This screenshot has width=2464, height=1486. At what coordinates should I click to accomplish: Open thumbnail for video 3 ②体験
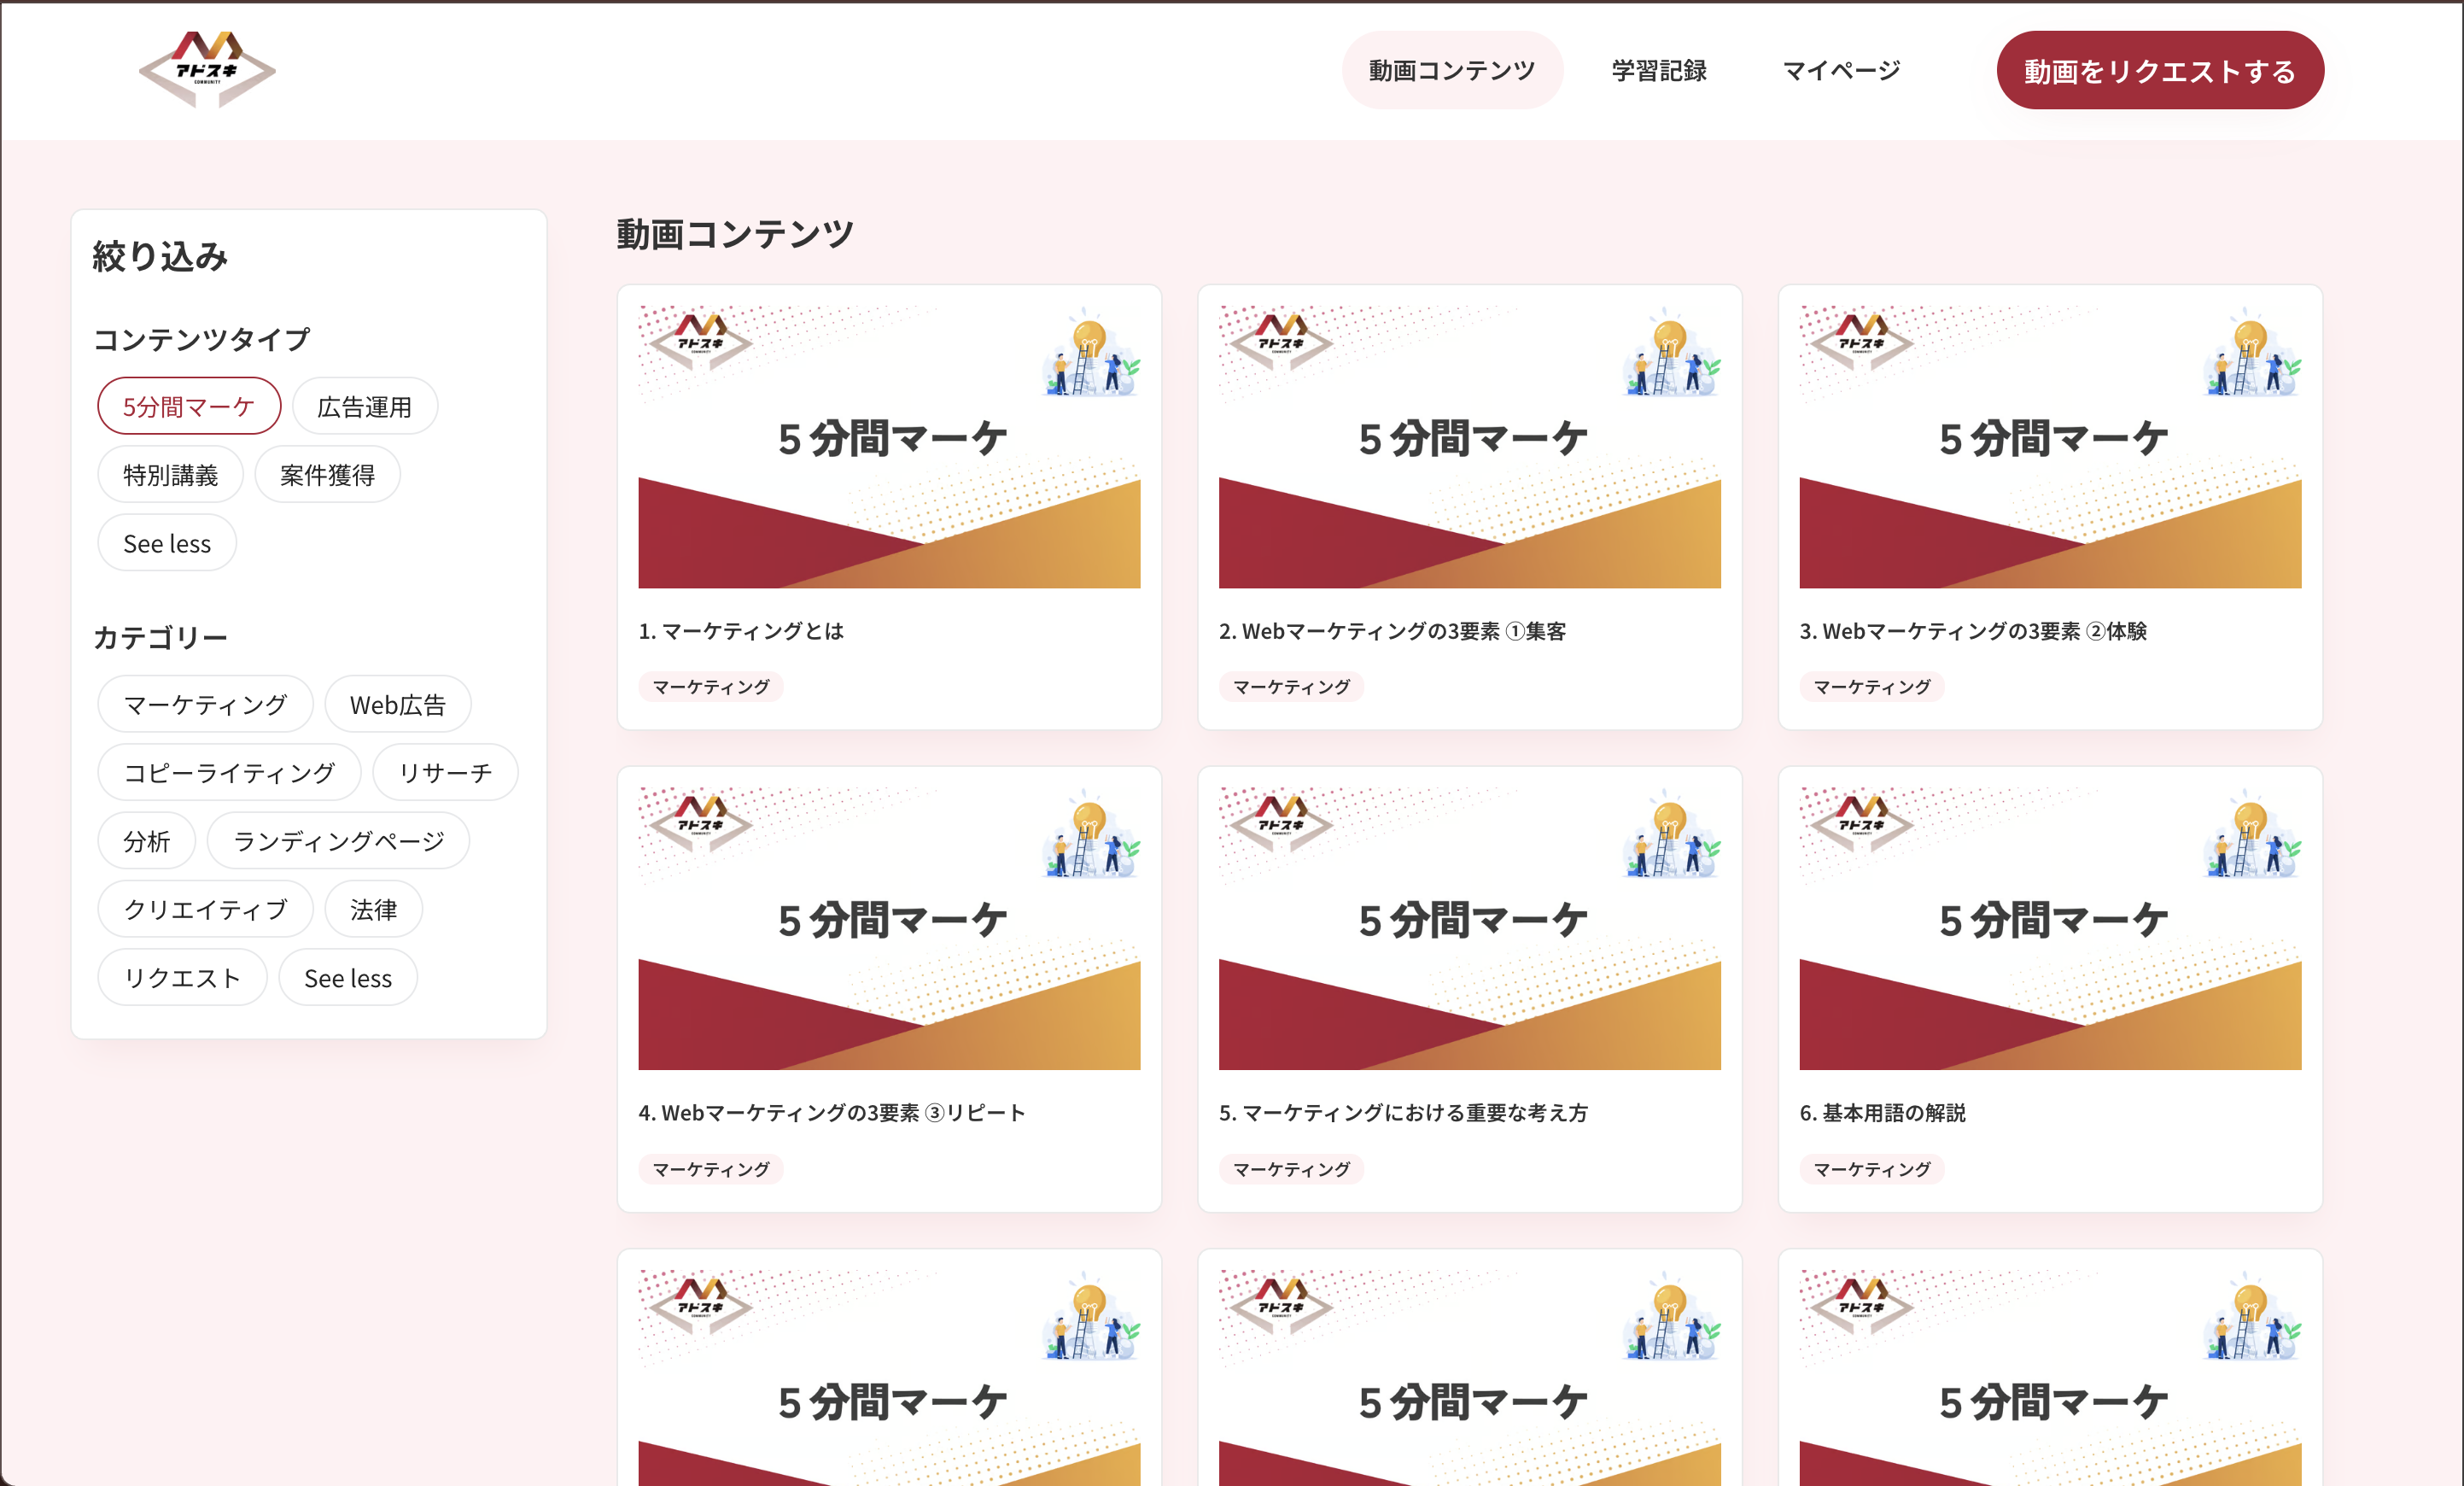[x=2050, y=447]
